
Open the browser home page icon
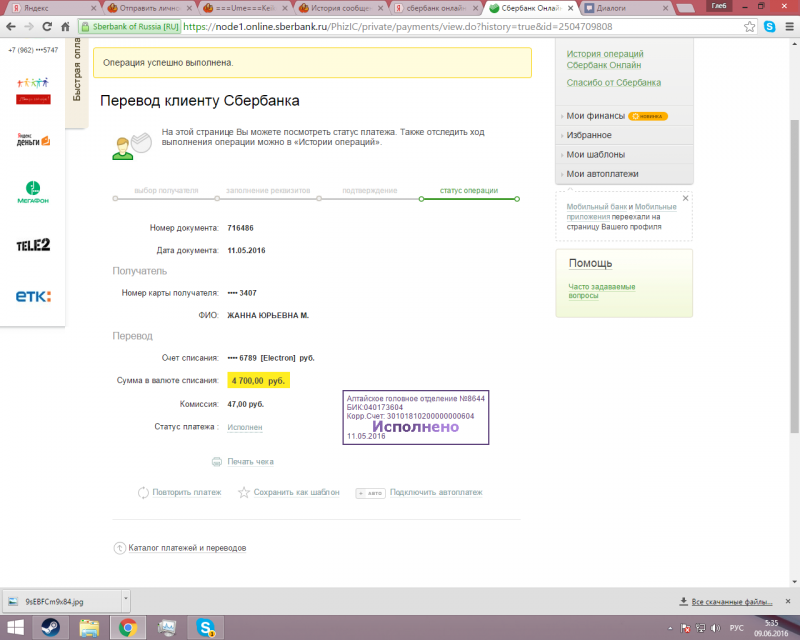tap(65, 27)
